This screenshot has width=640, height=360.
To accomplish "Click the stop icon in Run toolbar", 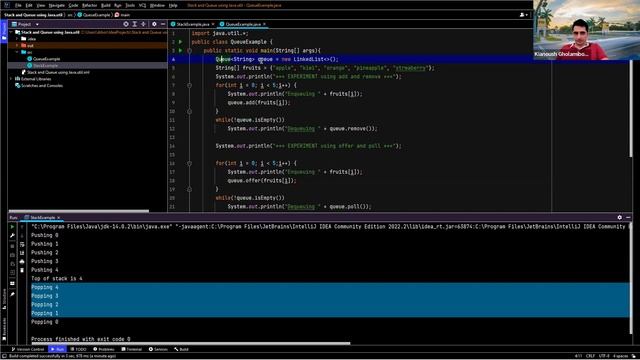I will pyautogui.click(x=12, y=246).
